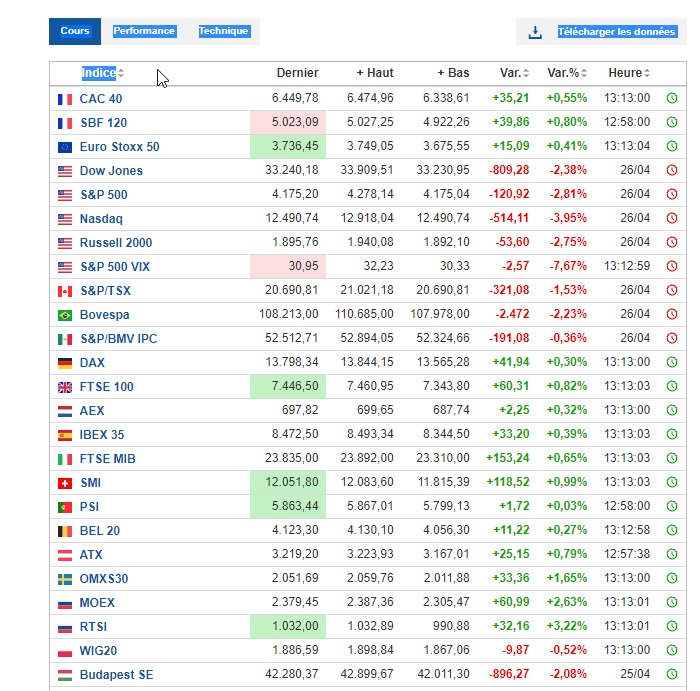
Task: Click the green clock icon in Budapest SE row
Action: click(x=672, y=674)
